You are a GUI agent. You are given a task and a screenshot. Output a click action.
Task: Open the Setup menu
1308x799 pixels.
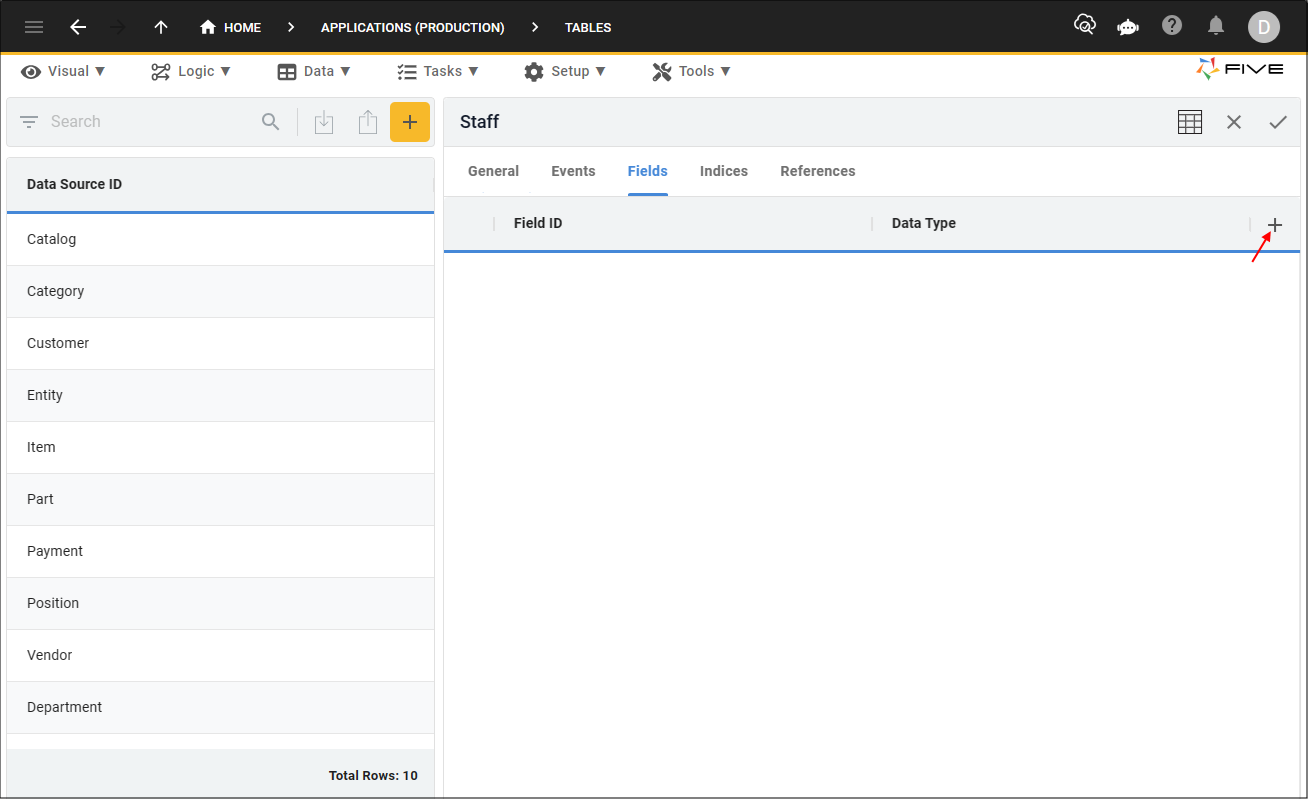565,71
